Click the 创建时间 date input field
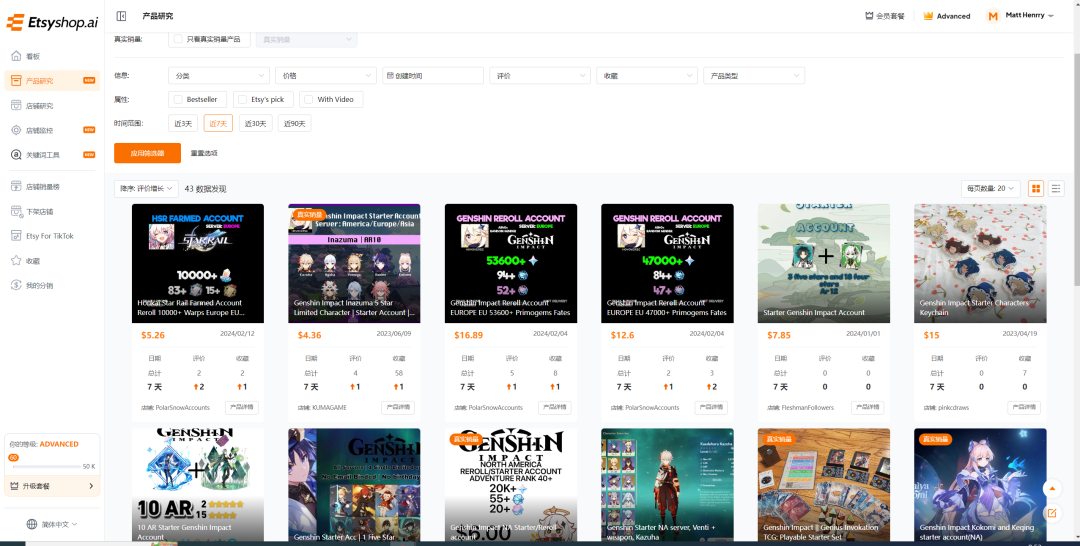Viewport: 1080px width, 546px height. [x=433, y=76]
